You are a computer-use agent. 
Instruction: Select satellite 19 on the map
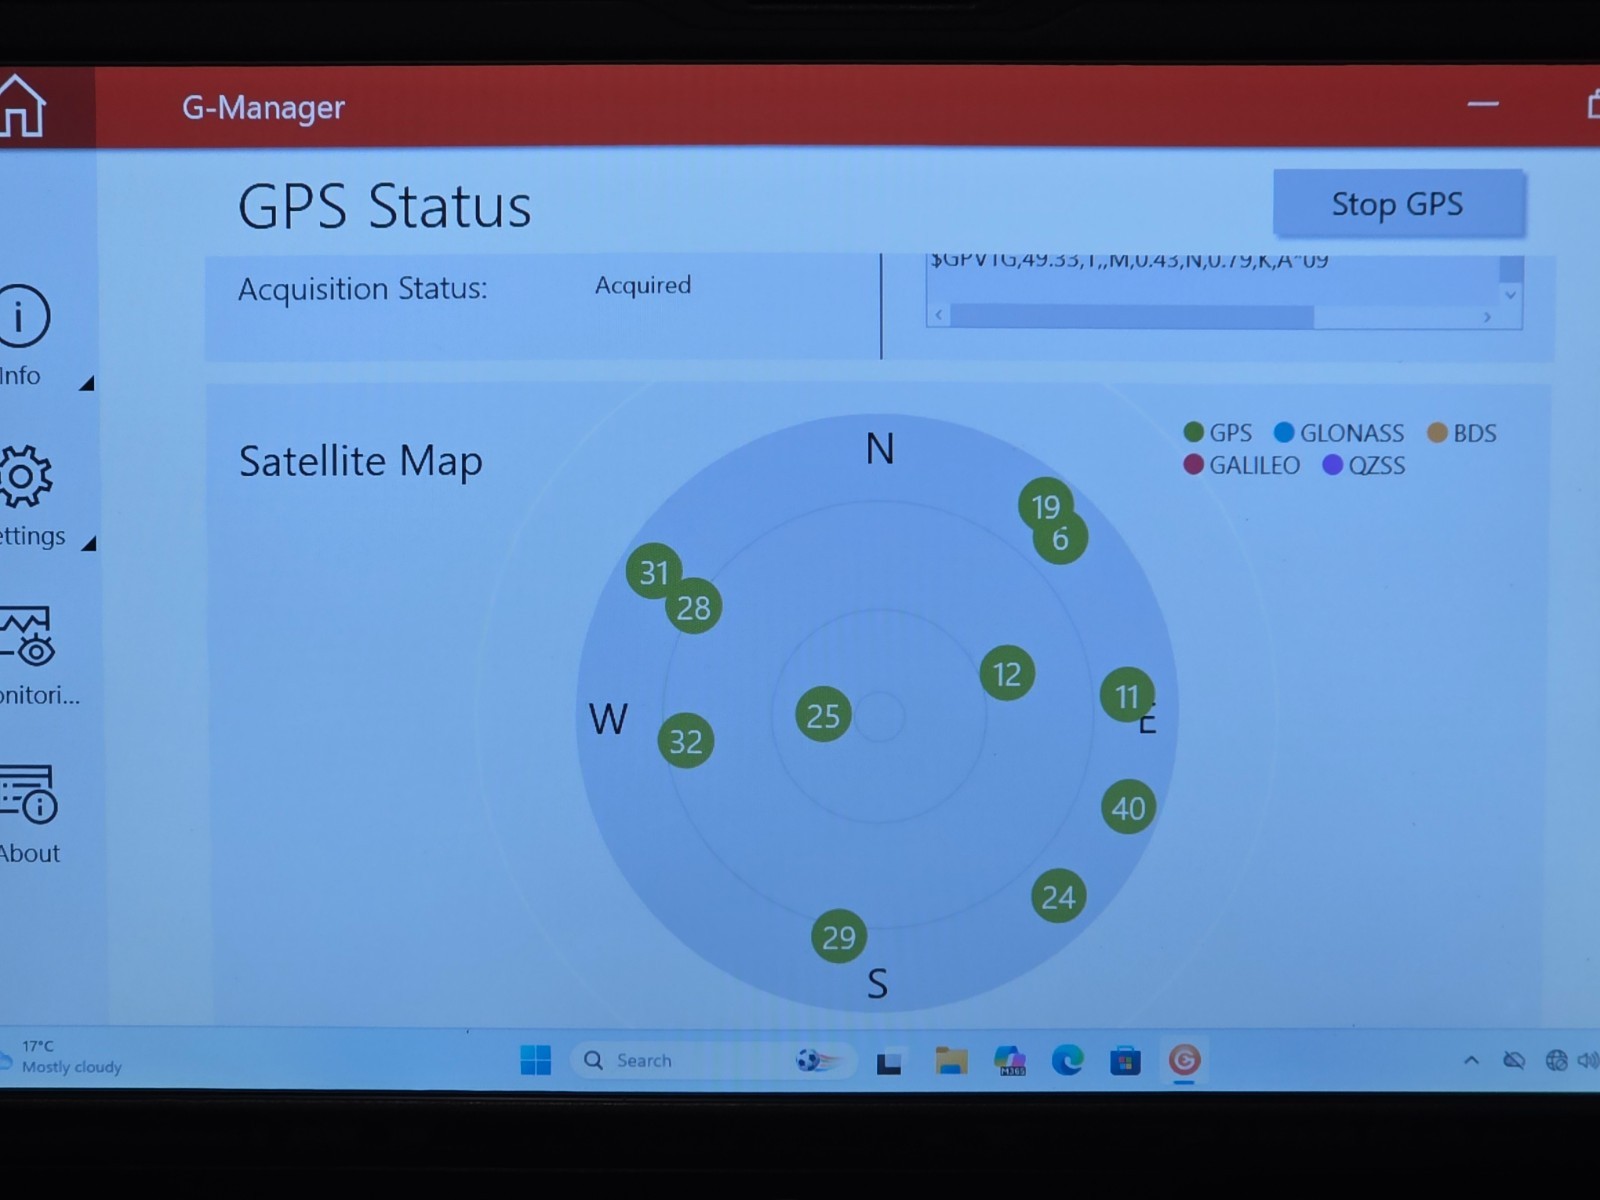pyautogui.click(x=1045, y=506)
